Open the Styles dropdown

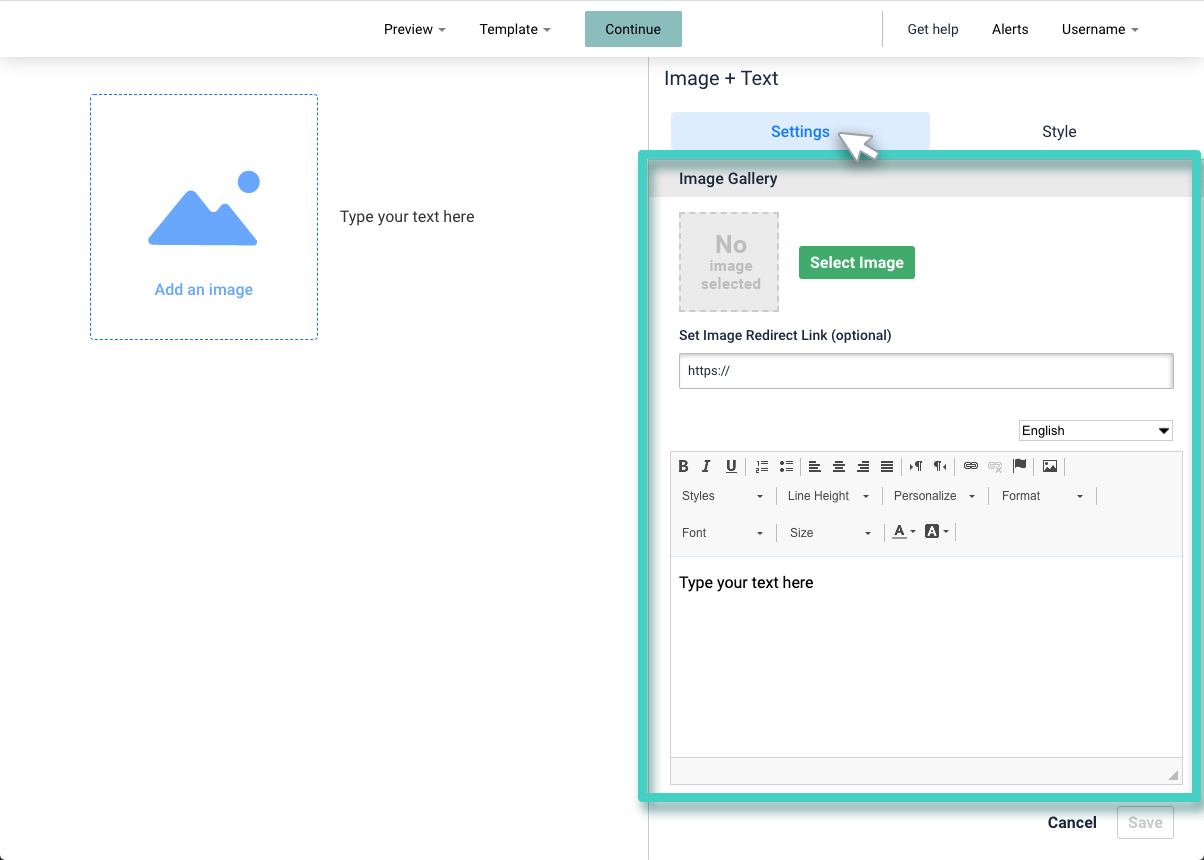[x=723, y=496]
